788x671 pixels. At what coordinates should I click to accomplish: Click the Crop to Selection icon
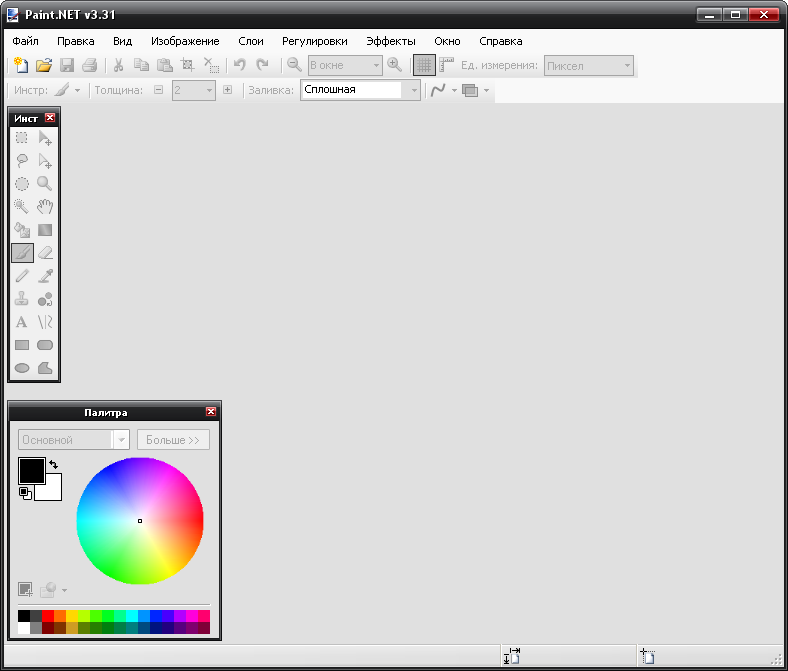click(x=187, y=65)
